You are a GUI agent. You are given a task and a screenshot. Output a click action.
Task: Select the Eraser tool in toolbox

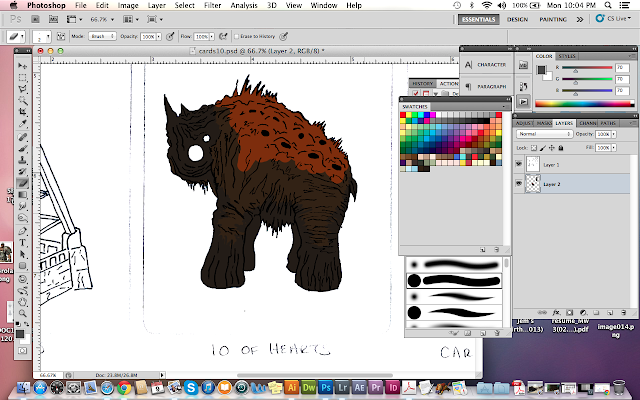coord(22,183)
